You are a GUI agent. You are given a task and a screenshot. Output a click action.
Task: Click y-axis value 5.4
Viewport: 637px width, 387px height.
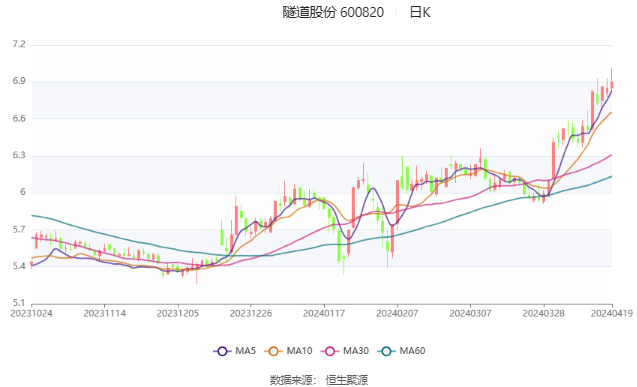[19, 266]
